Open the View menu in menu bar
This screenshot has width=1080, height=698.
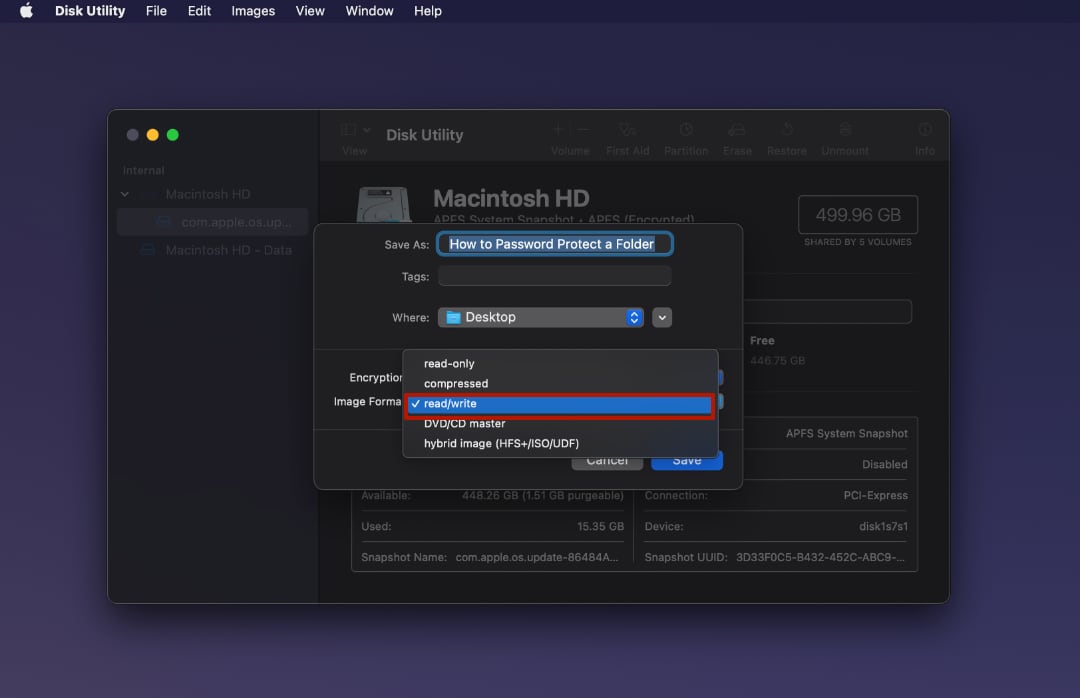310,11
